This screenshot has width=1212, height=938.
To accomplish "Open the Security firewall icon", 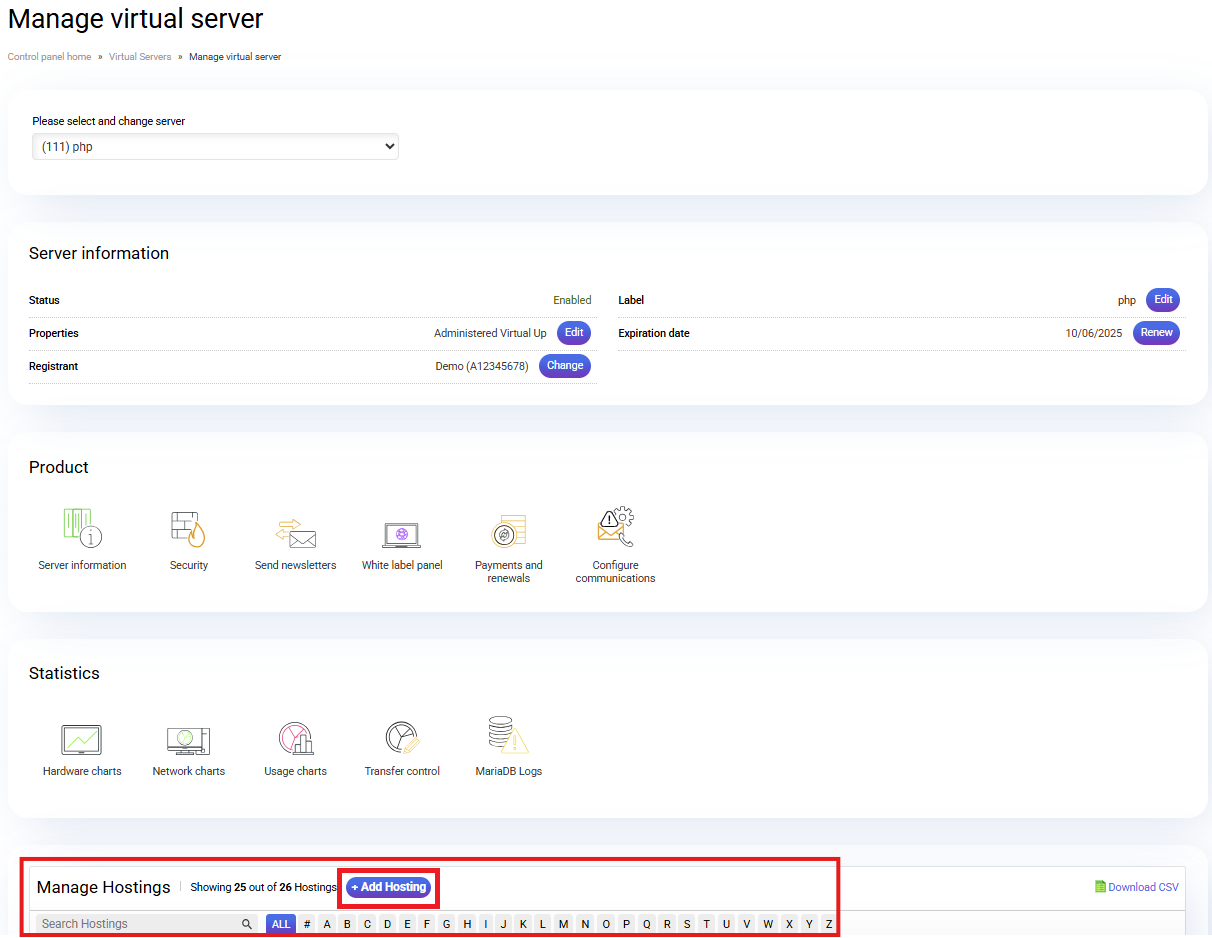I will click(188, 529).
